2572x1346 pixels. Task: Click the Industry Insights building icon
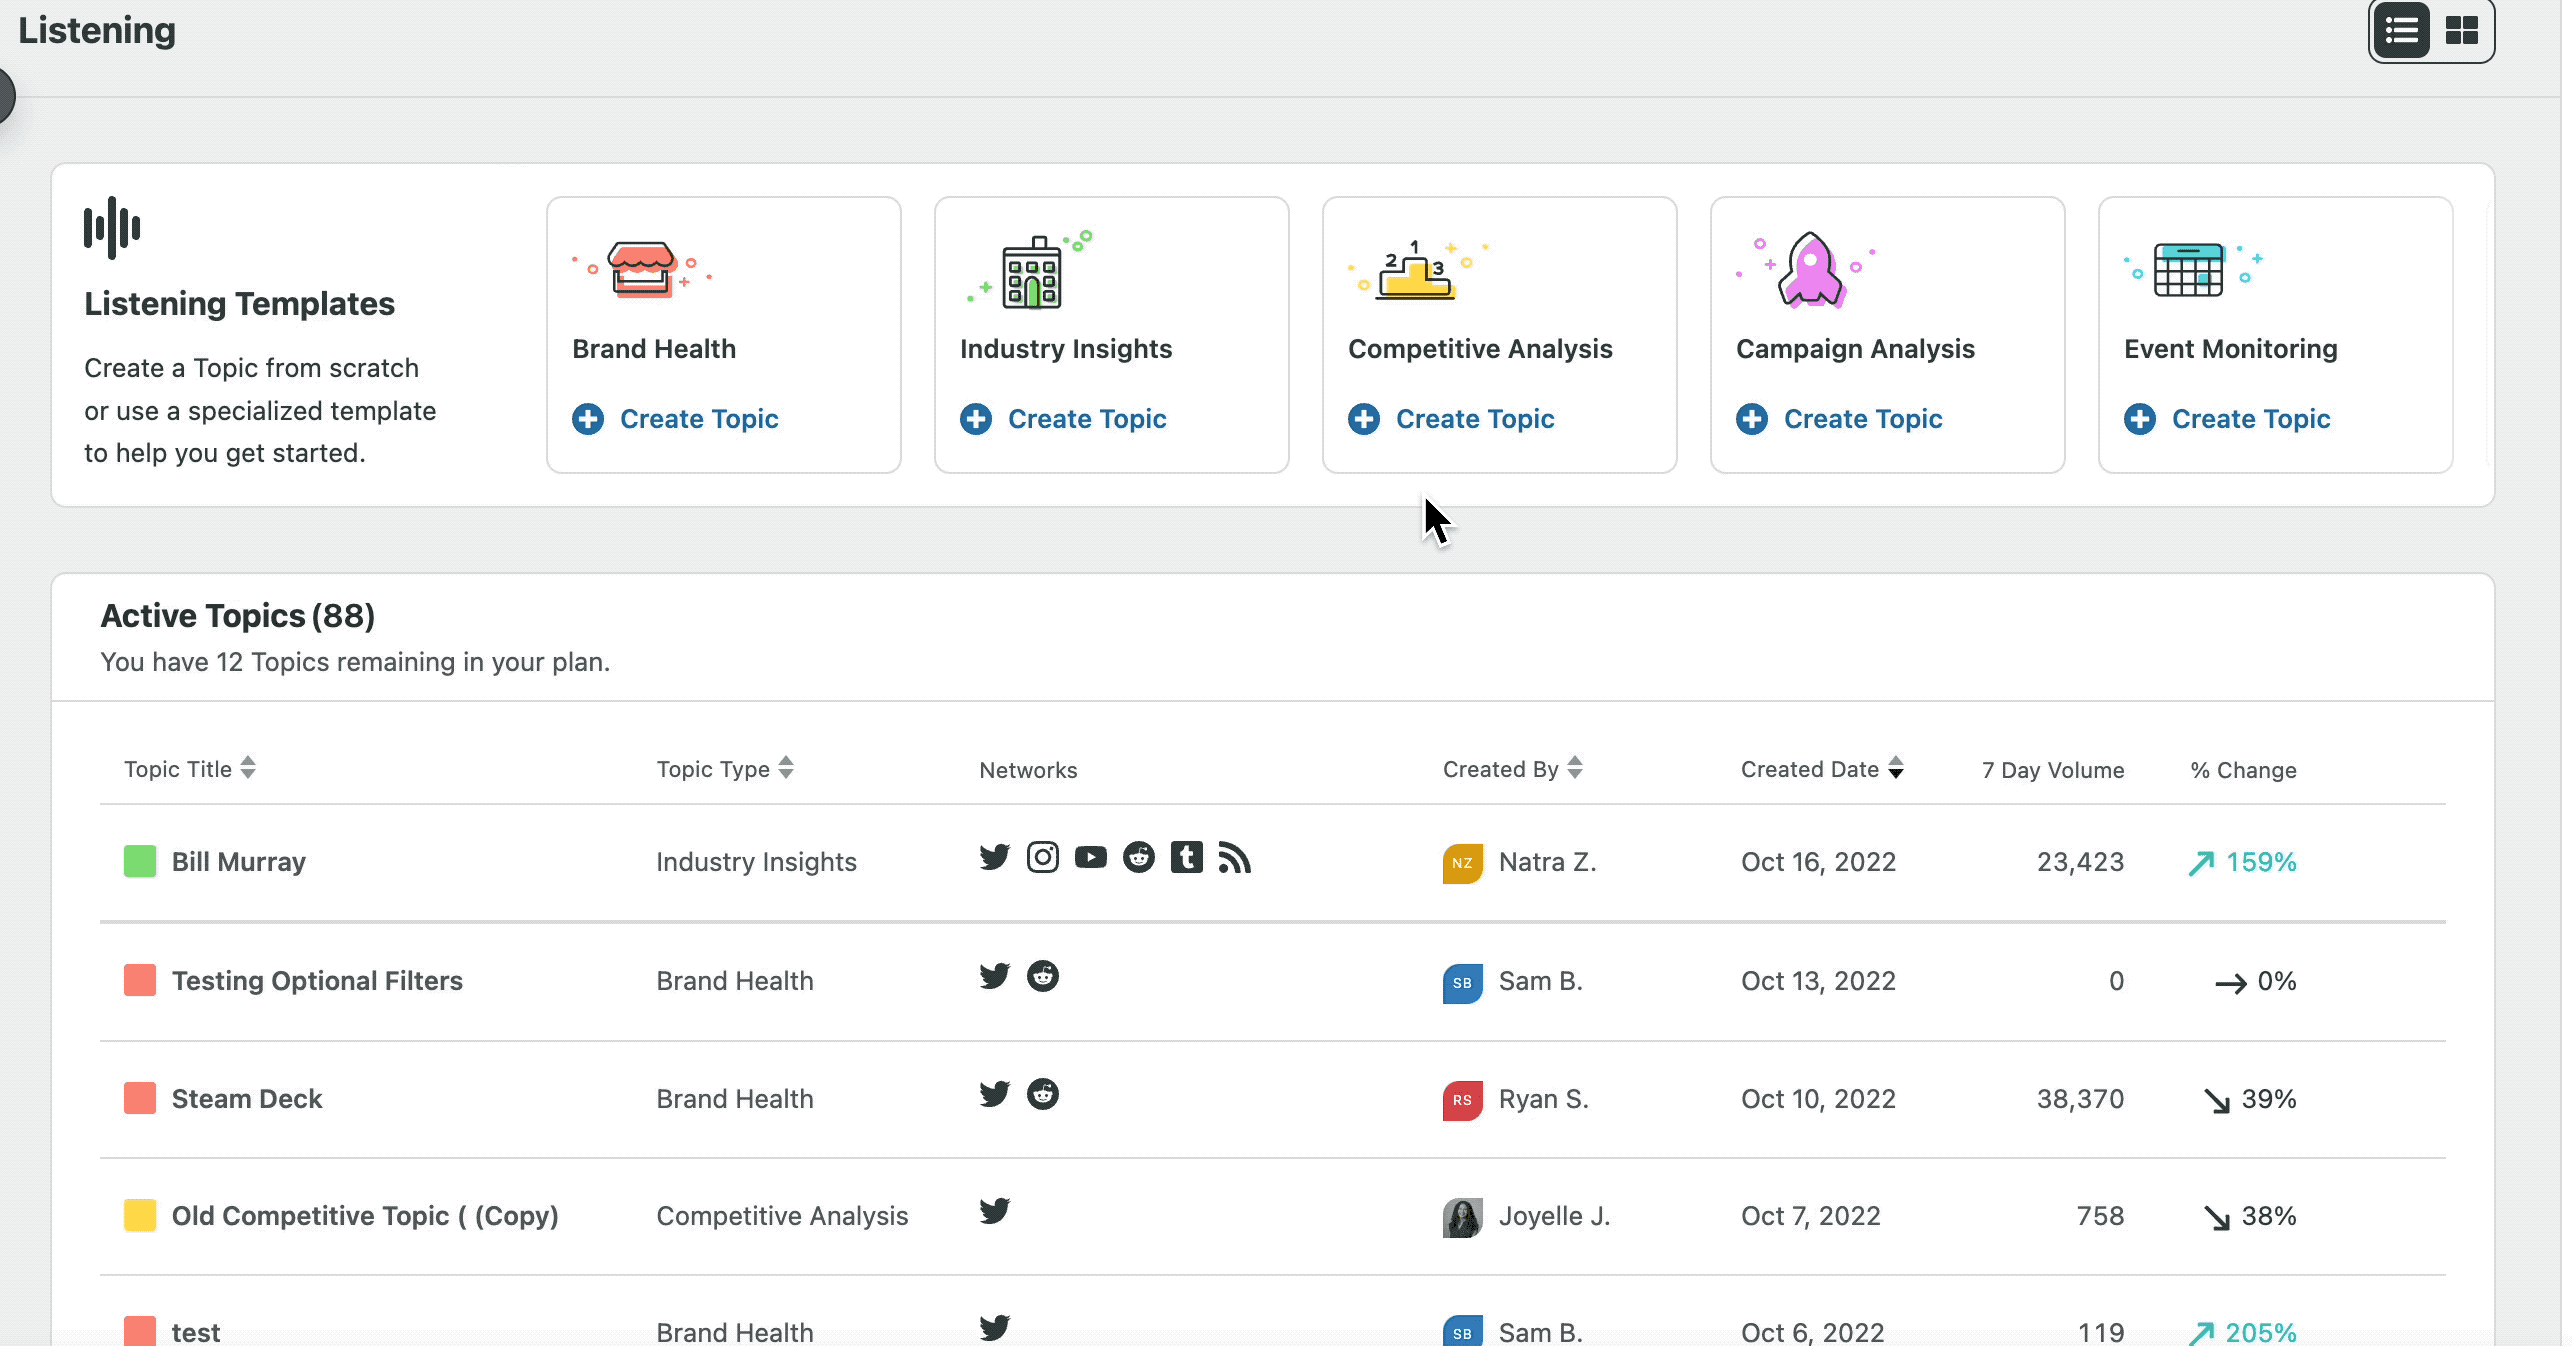1031,270
